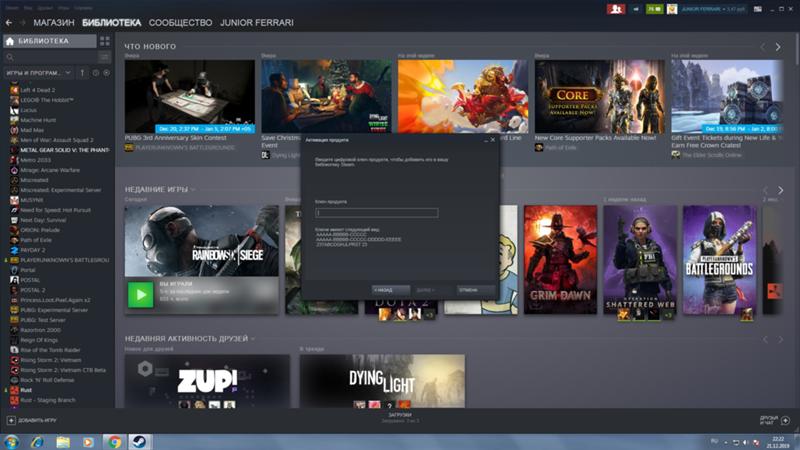Select Need for Speed: Hot Pursuit in list
This screenshot has height=450, width=800.
click(55, 210)
